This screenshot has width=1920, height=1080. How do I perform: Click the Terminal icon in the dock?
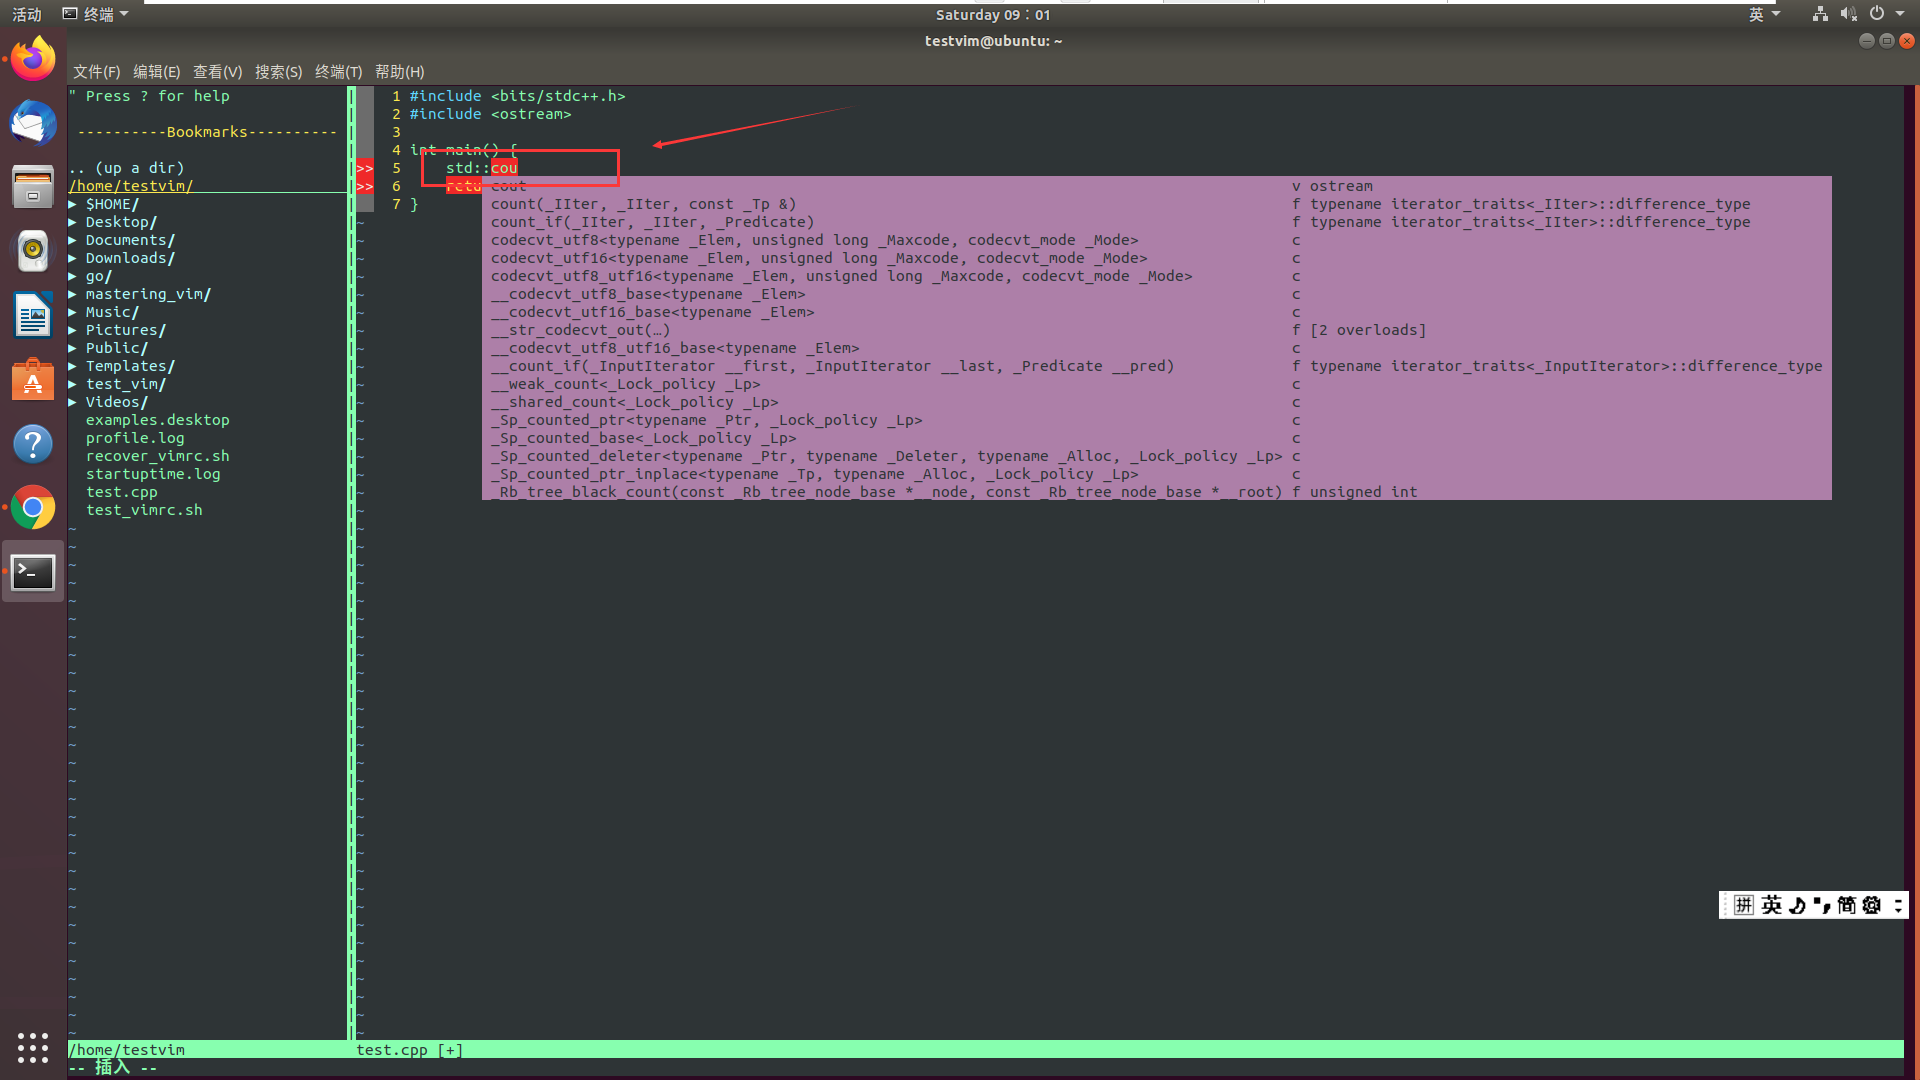pos(32,572)
